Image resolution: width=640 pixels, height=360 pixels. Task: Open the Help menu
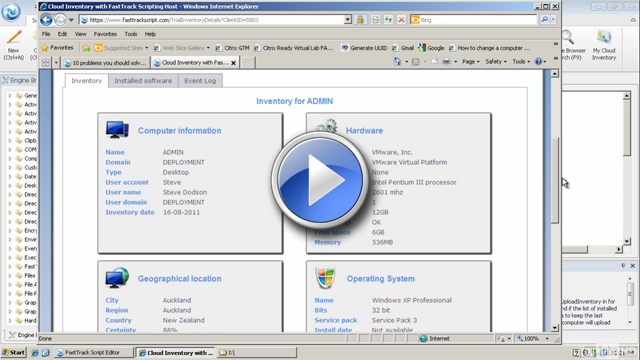coord(150,34)
